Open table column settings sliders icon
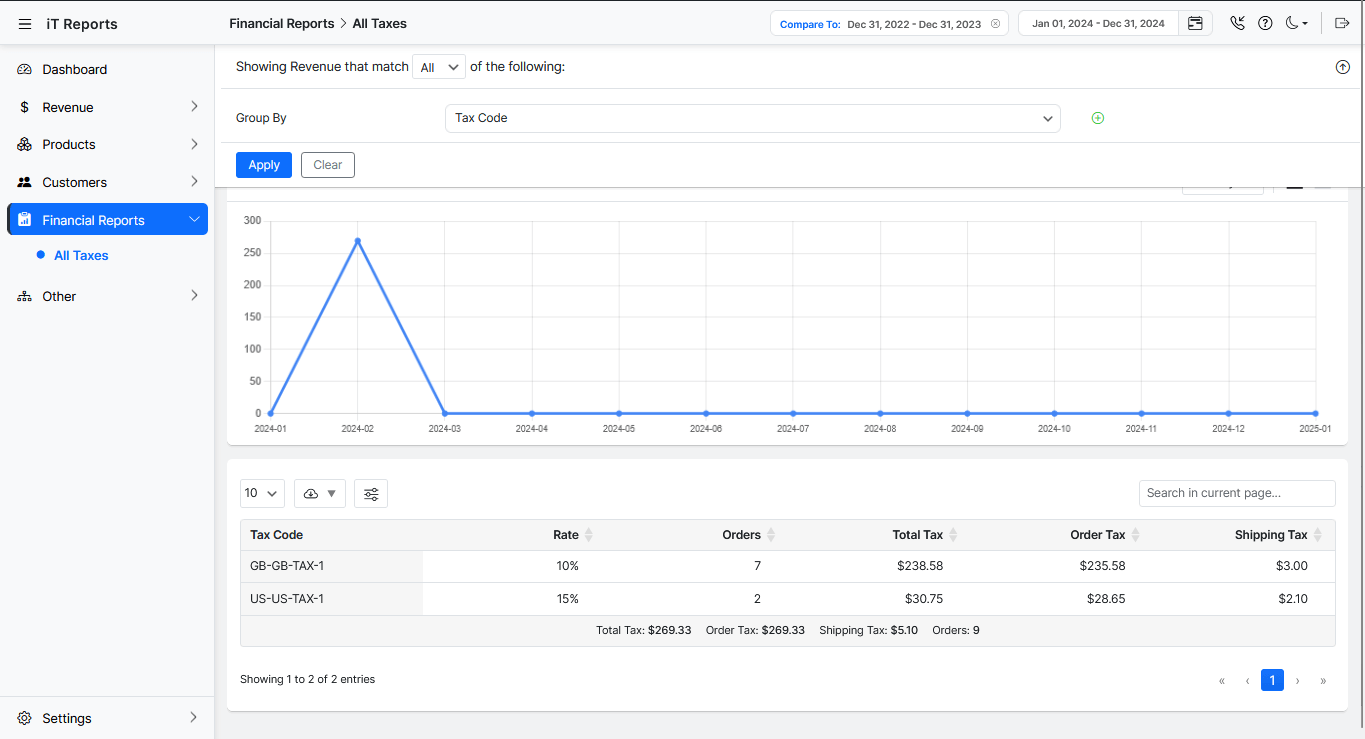1365x739 pixels. pyautogui.click(x=371, y=493)
